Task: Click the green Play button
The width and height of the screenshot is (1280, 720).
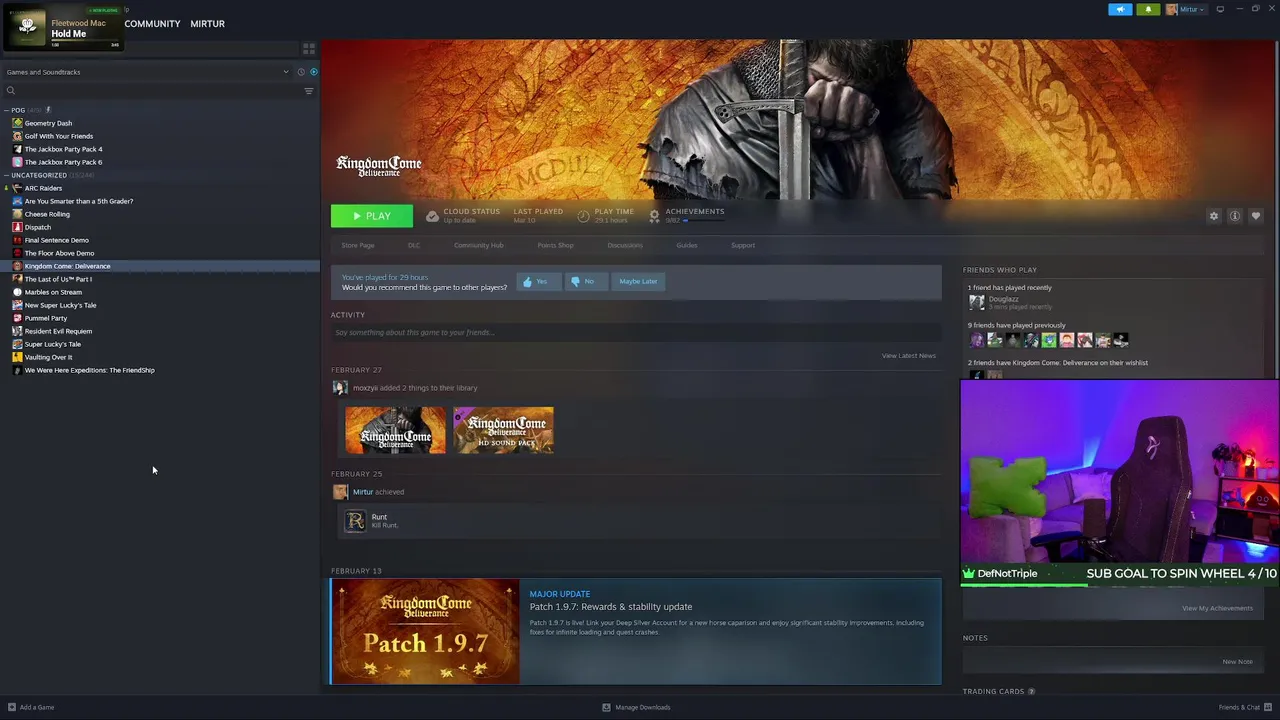Action: coord(371,216)
